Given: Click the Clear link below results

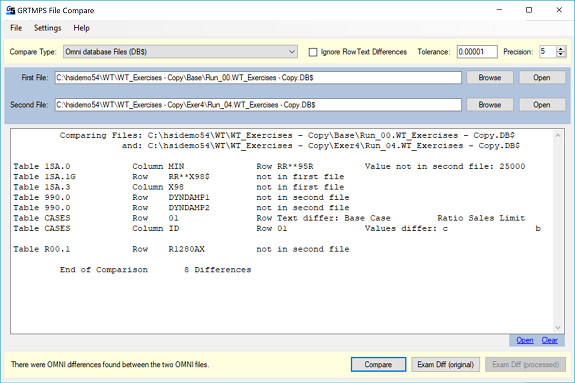Looking at the screenshot, I should 550,340.
